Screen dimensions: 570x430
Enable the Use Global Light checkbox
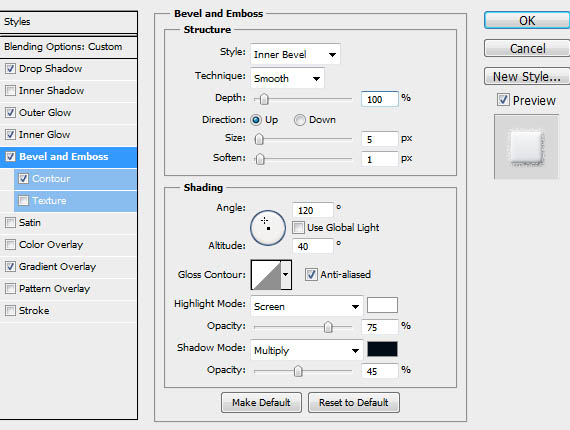pos(298,228)
